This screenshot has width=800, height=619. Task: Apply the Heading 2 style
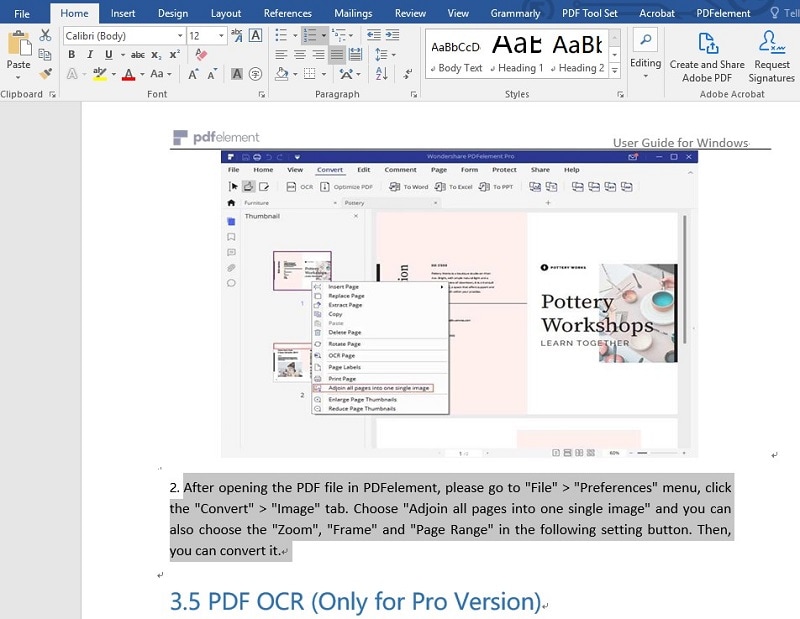578,55
